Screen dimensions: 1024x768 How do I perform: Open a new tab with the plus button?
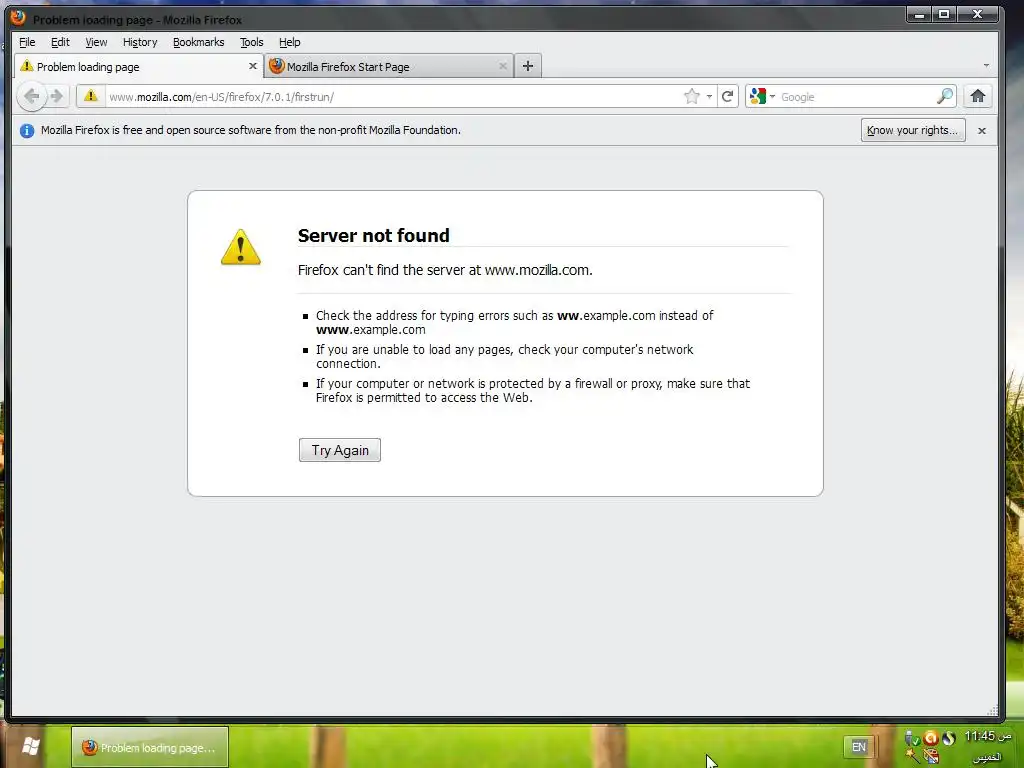[528, 66]
